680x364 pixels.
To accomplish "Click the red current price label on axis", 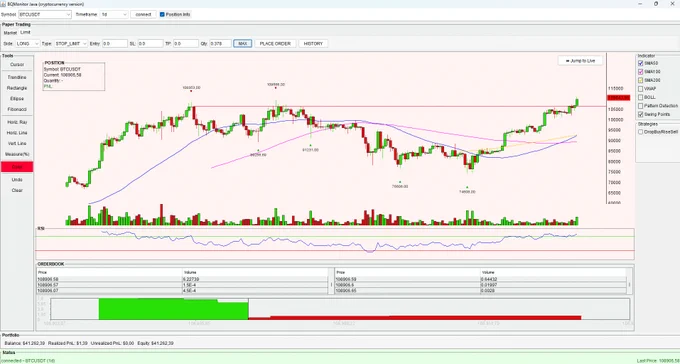I will pos(618,98).
